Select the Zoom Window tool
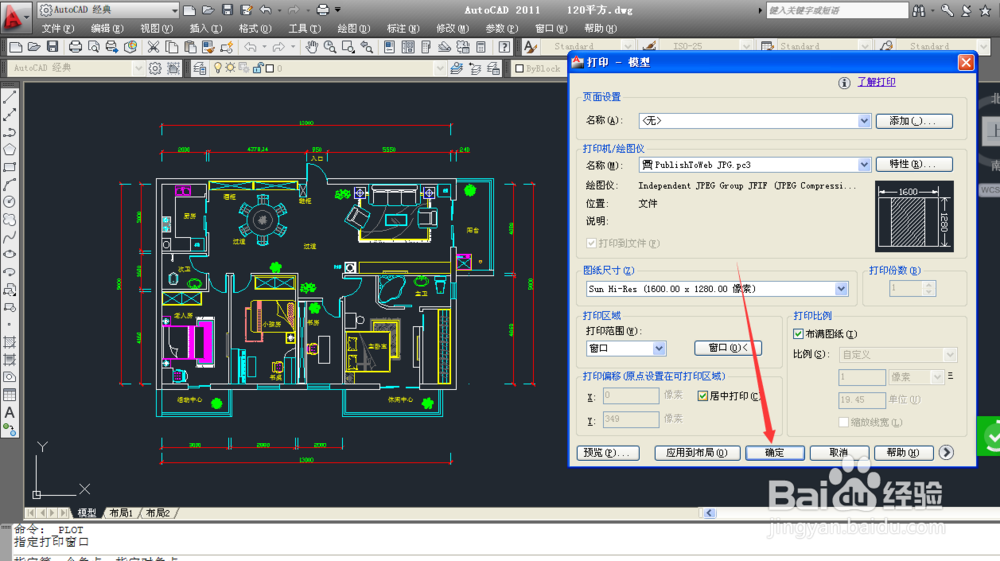The width and height of the screenshot is (1000, 561). [348, 47]
